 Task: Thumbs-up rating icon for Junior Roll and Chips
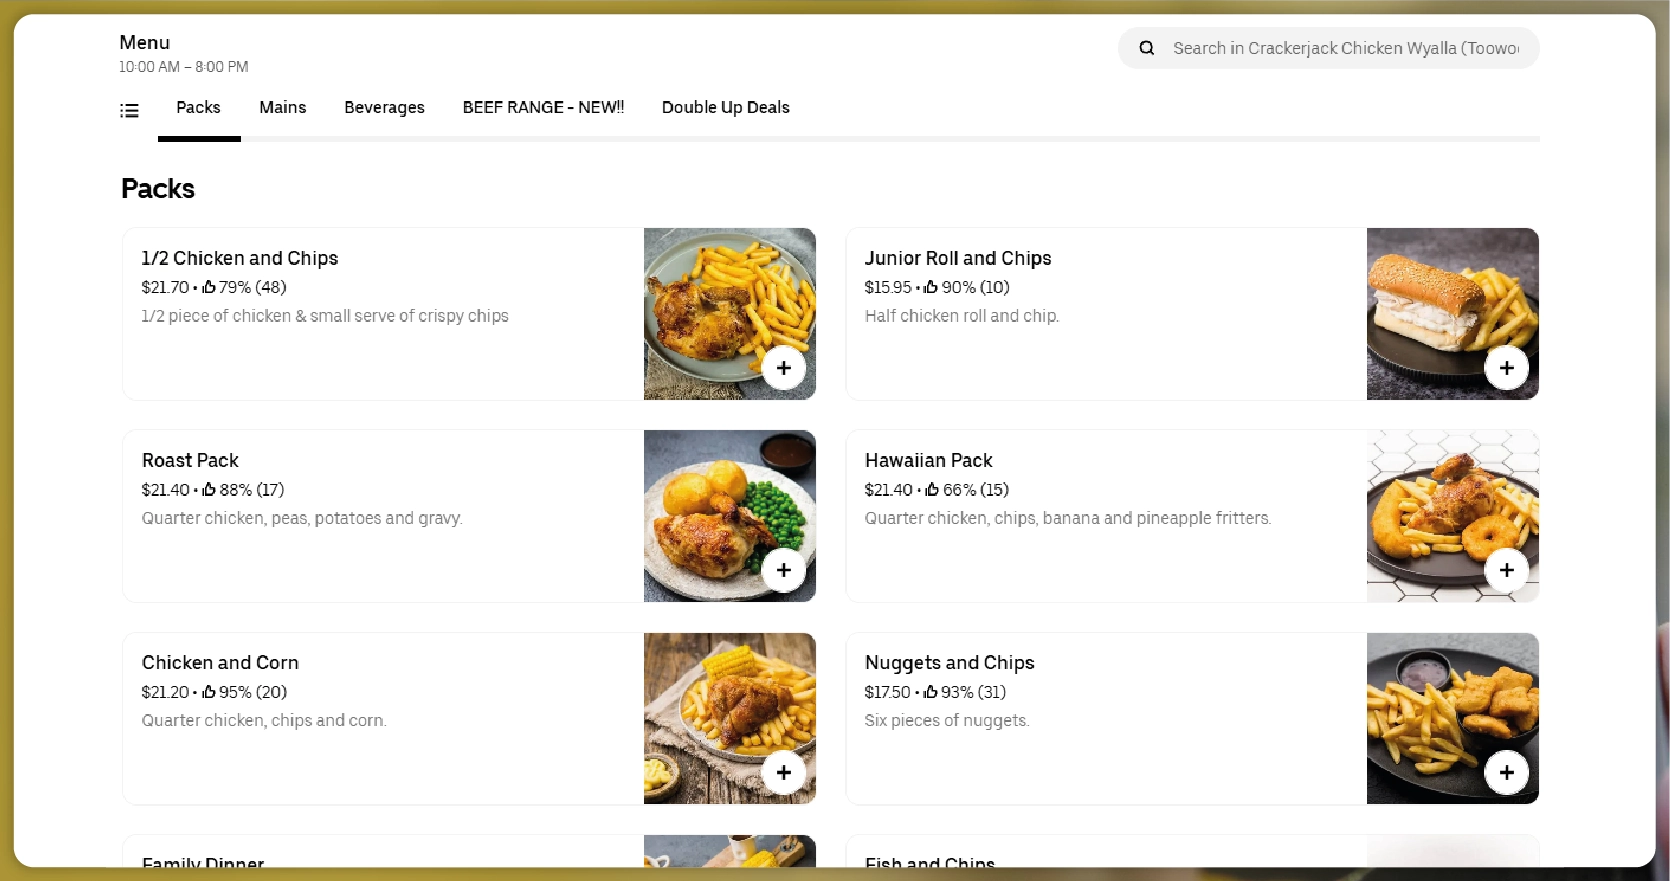point(931,287)
